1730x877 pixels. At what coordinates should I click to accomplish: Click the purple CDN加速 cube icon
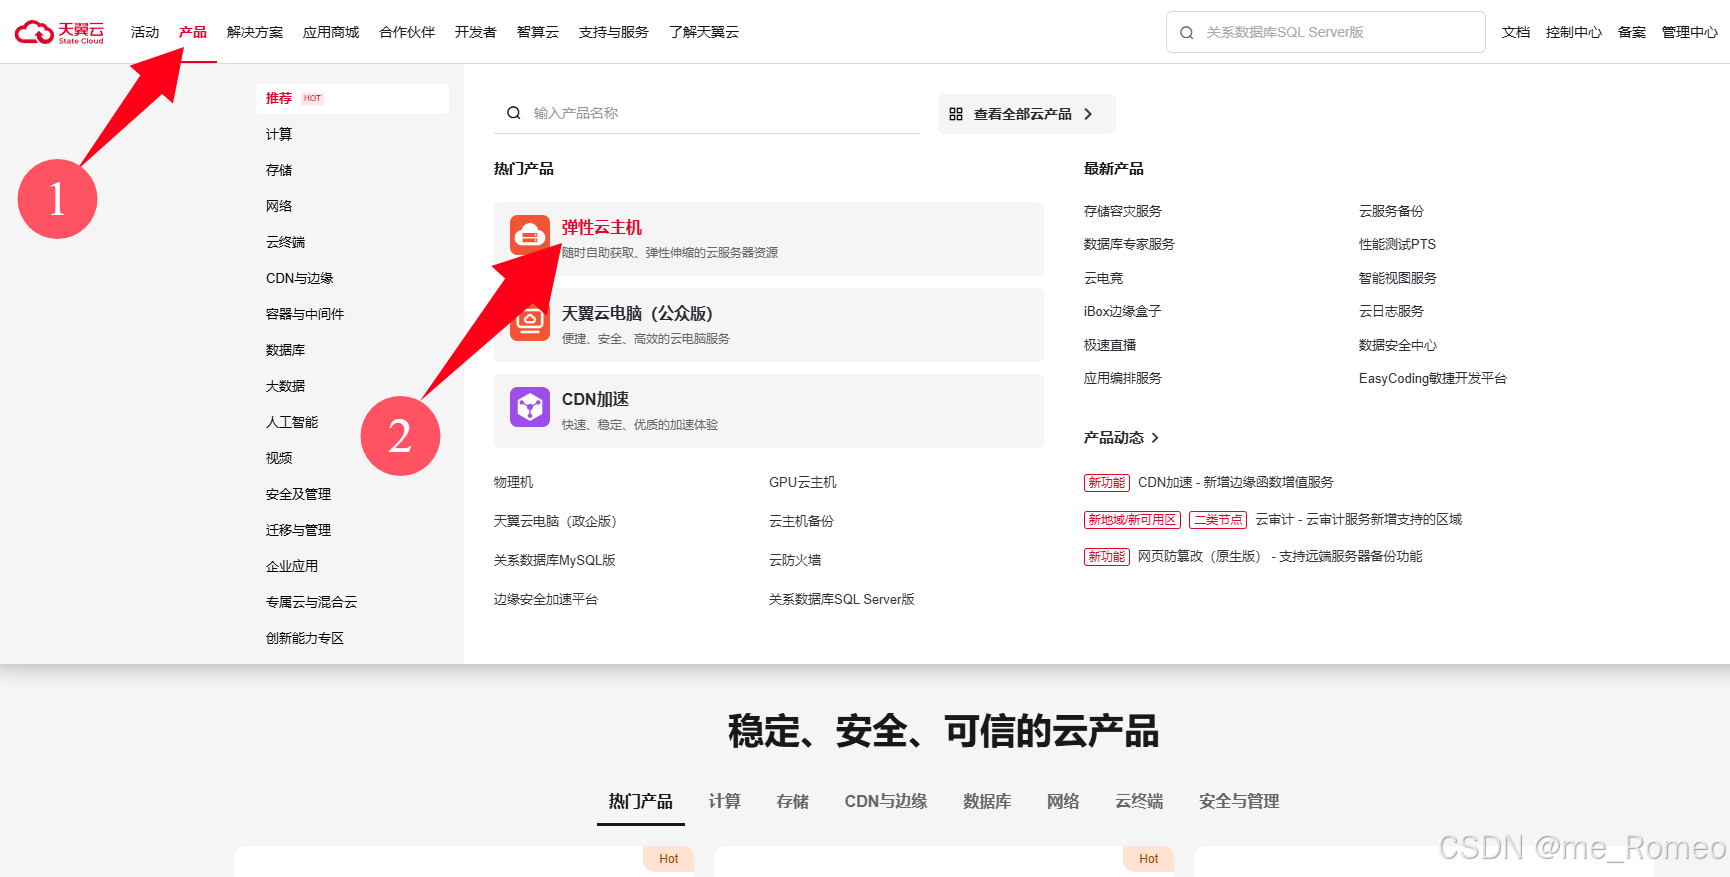point(530,407)
